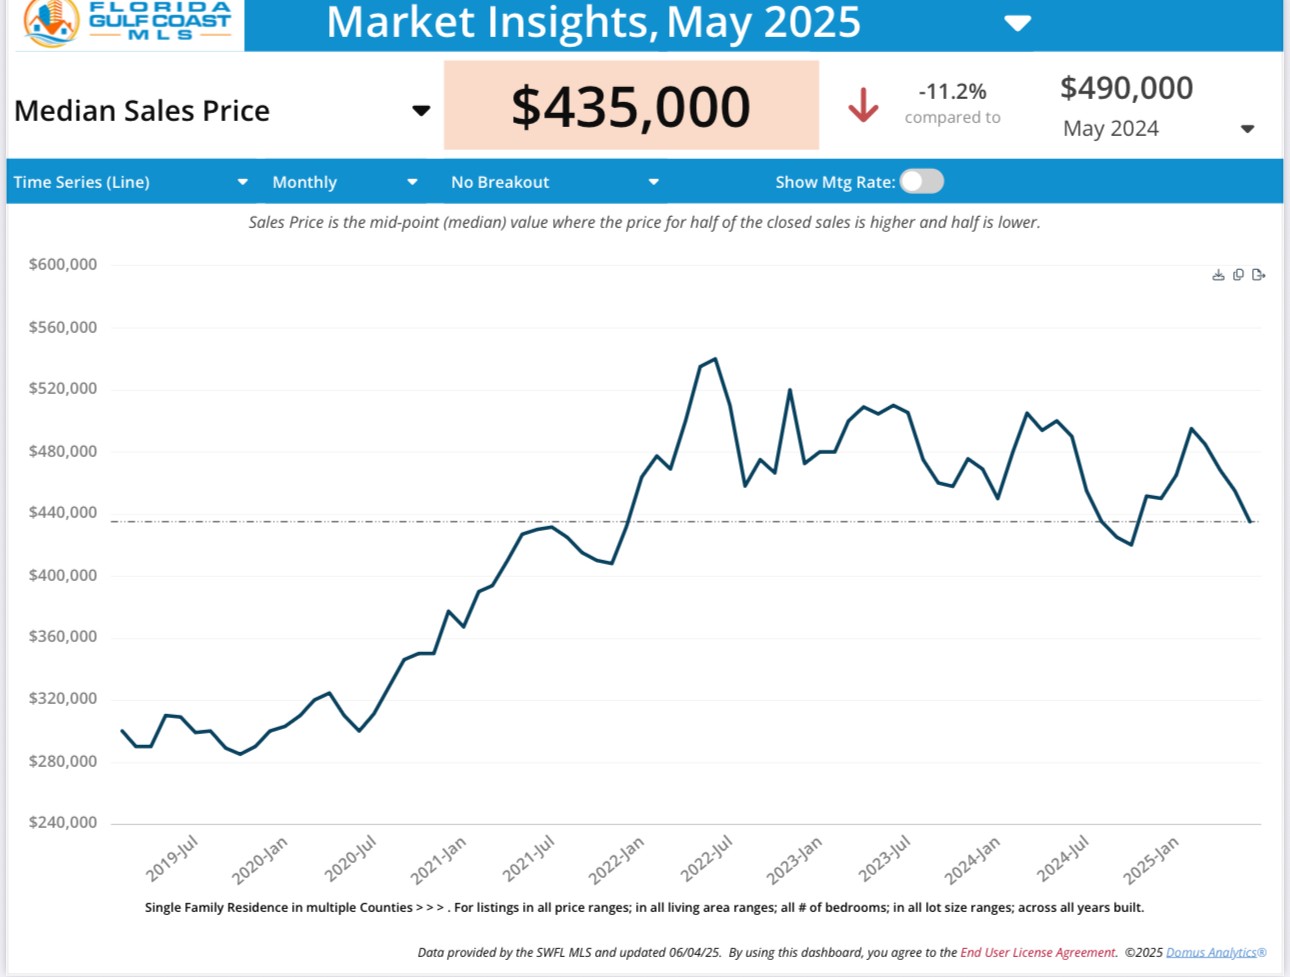Click the export chart icon
Screen dimensions: 1290x977
pos(1258,275)
